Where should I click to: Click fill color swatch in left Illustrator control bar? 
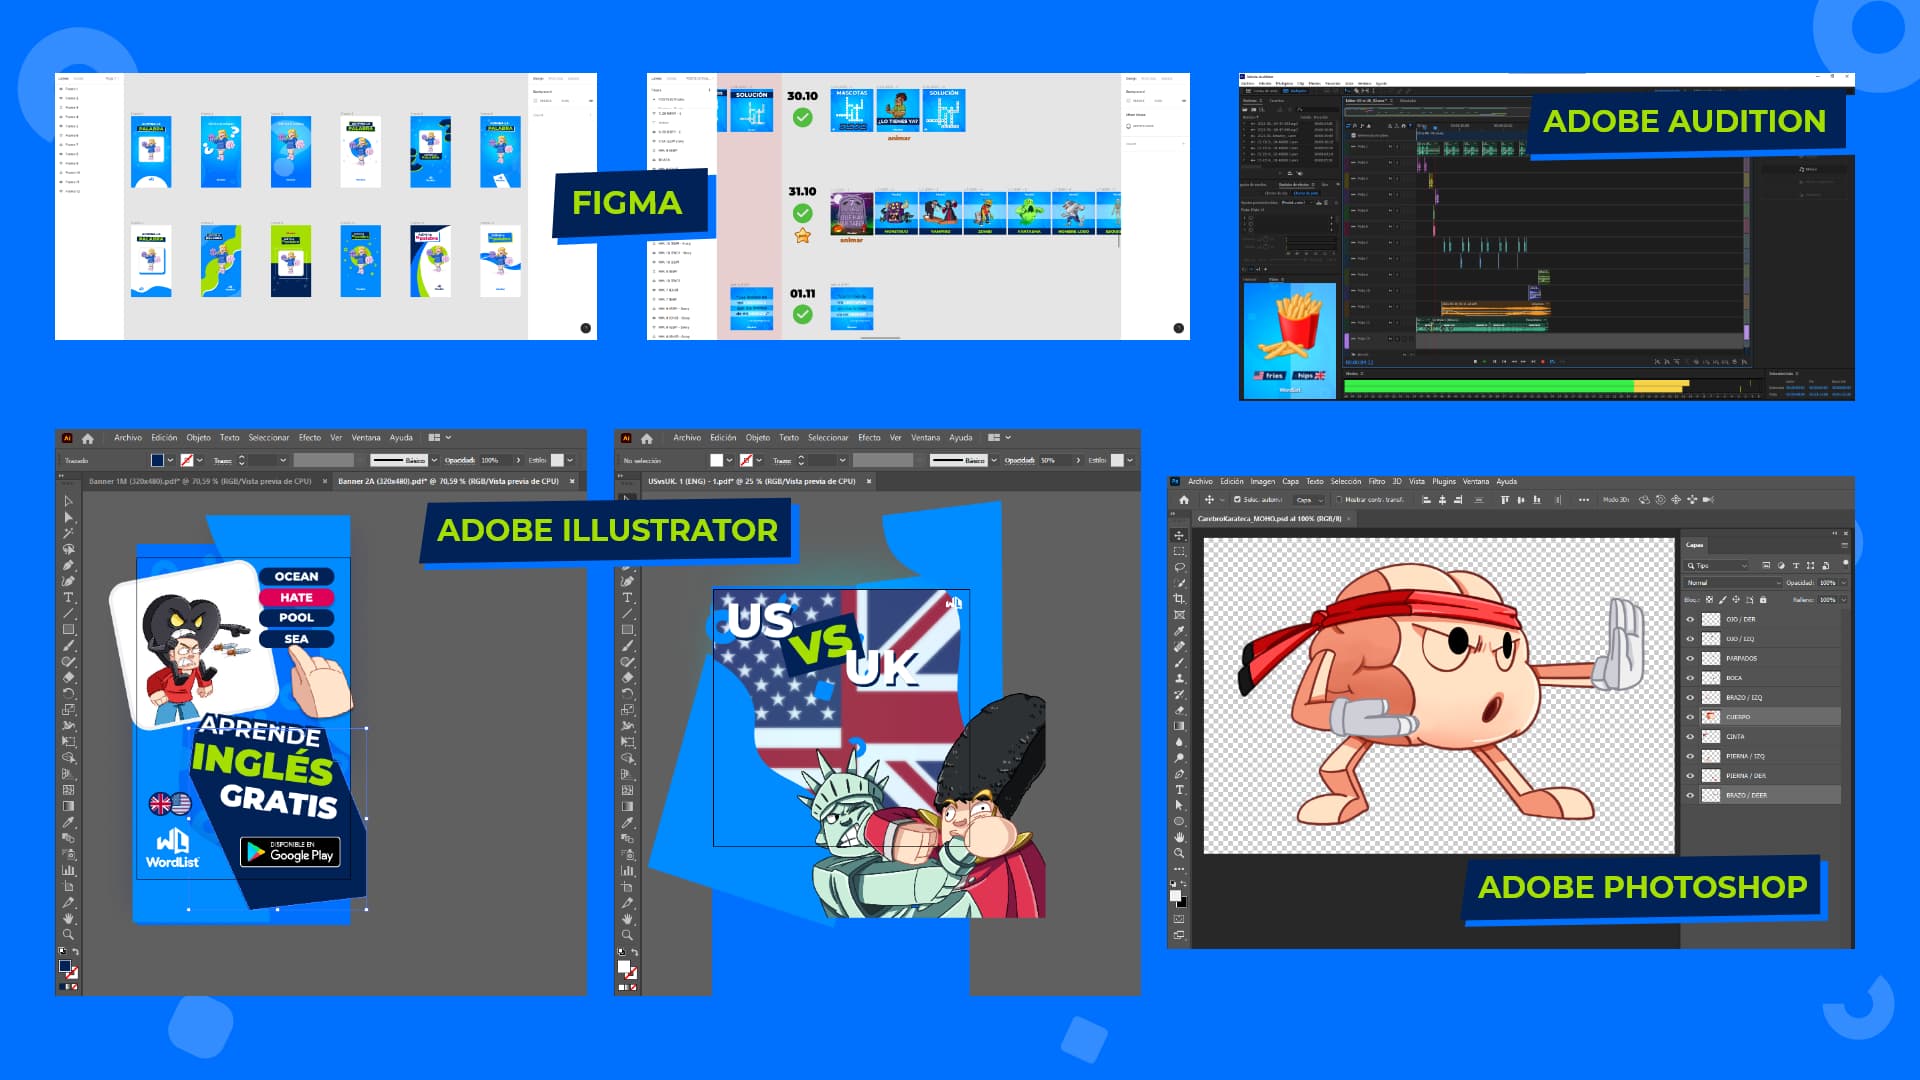point(157,460)
